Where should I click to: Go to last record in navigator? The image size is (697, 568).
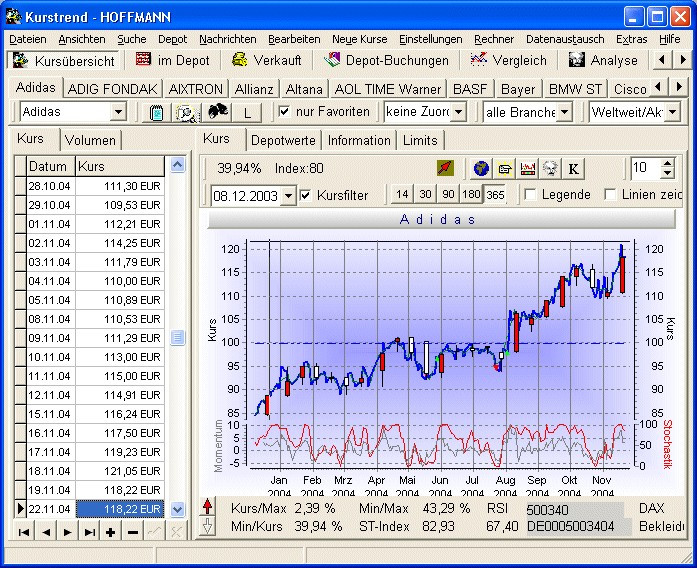89,532
